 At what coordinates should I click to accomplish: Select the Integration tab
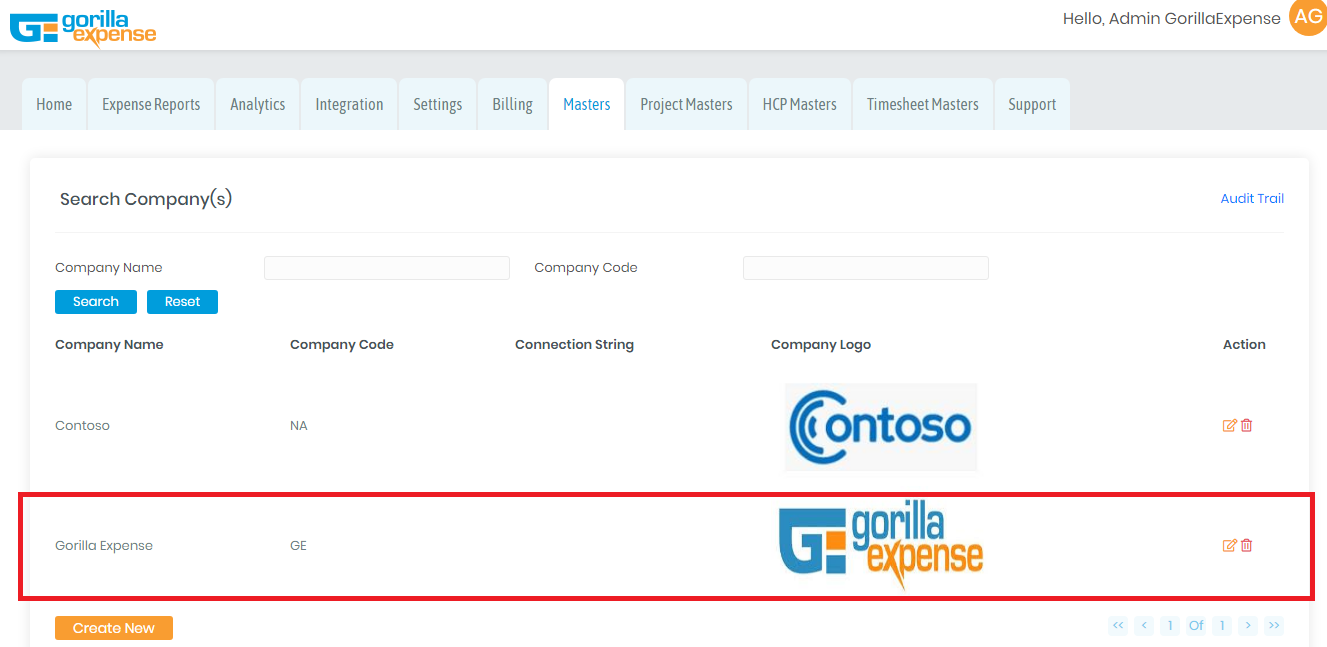349,104
